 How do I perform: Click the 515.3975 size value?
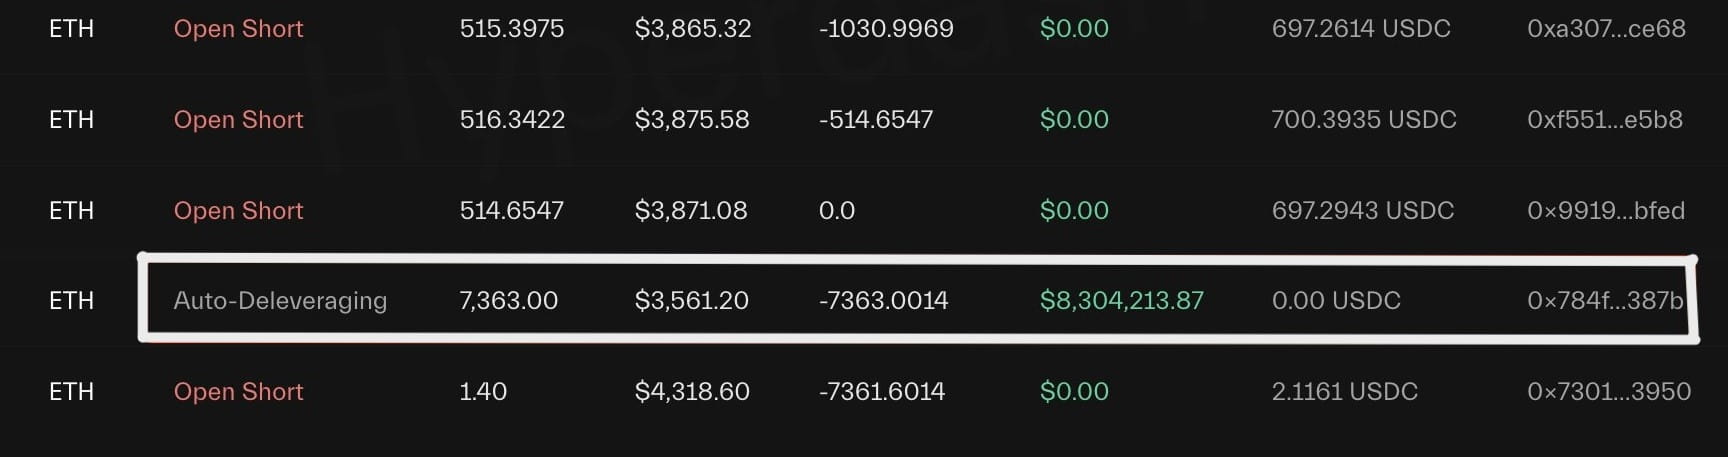(x=511, y=29)
